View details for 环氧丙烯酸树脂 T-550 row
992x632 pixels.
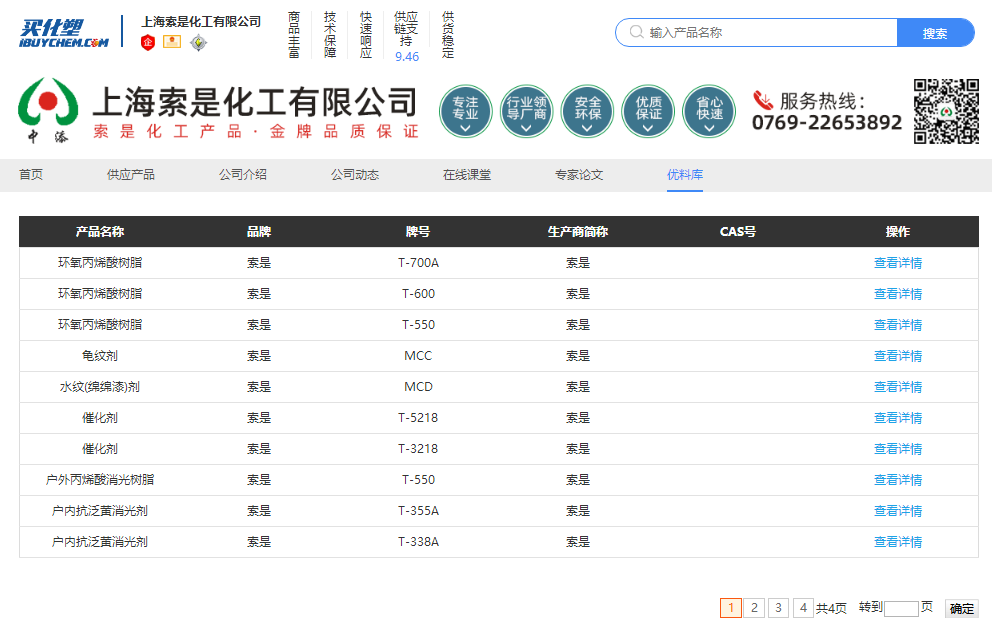coord(898,325)
